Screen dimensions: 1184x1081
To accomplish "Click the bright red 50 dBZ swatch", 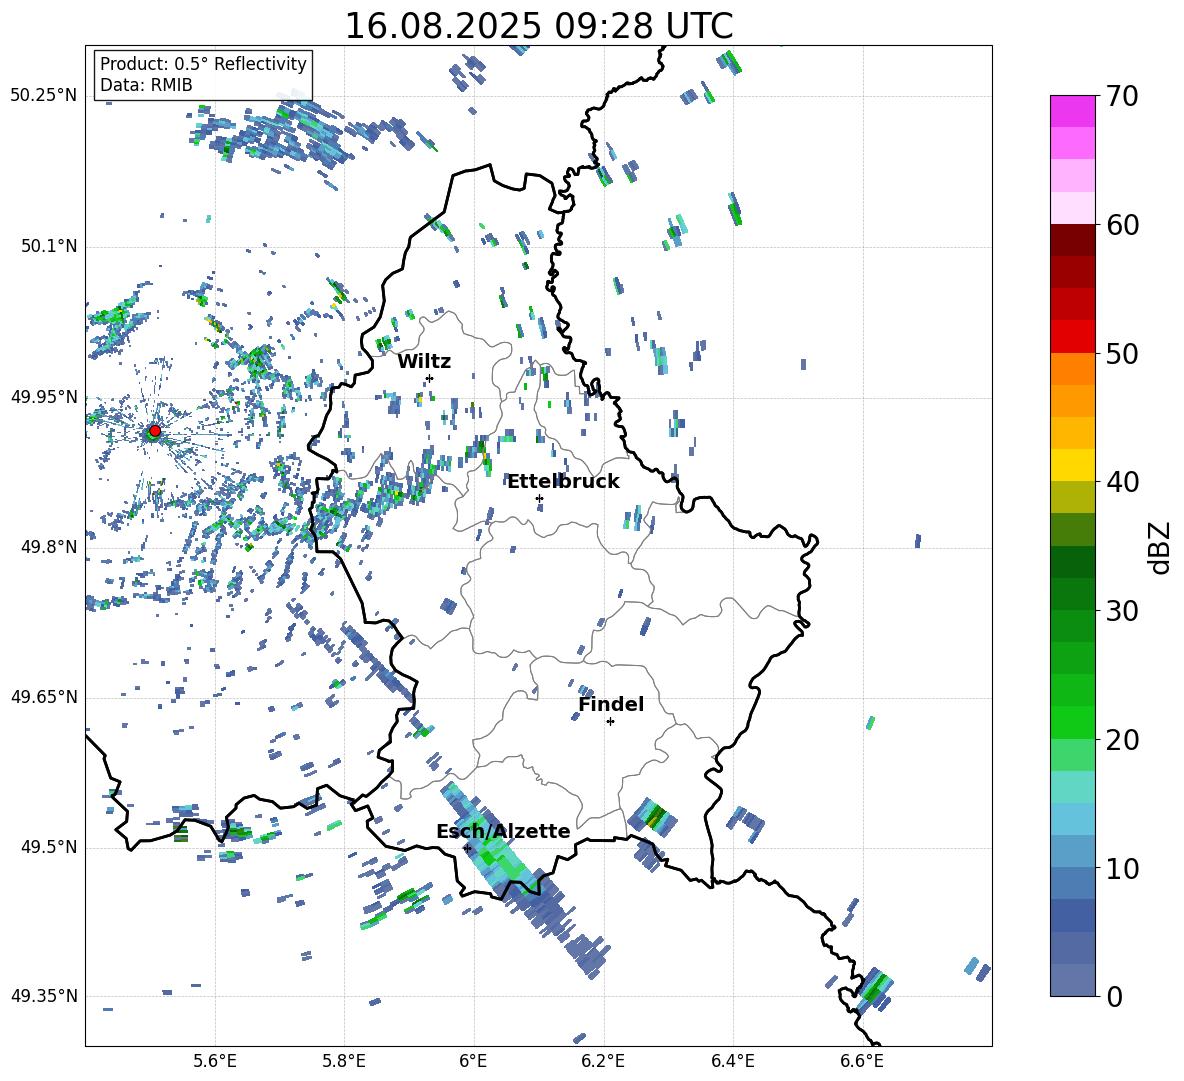I will coord(1072,337).
